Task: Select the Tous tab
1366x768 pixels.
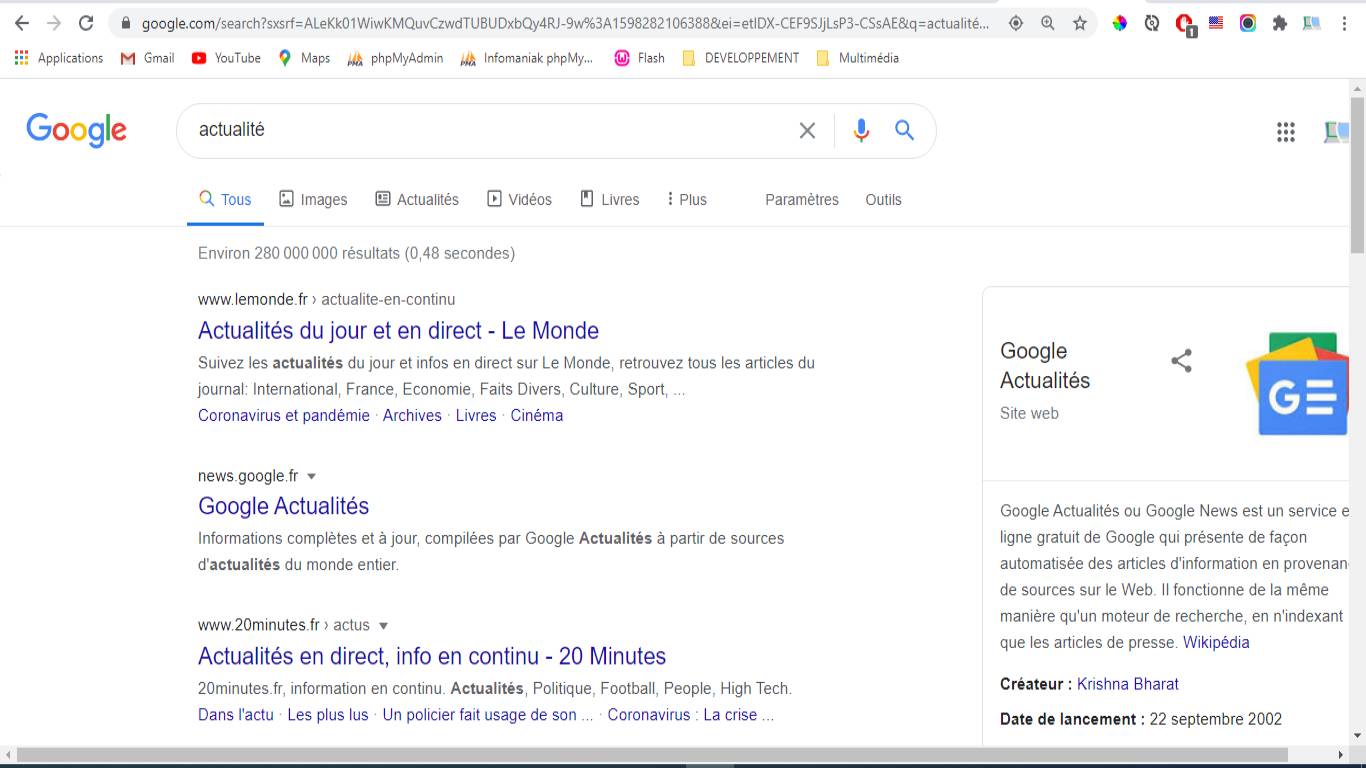Action: pyautogui.click(x=225, y=199)
